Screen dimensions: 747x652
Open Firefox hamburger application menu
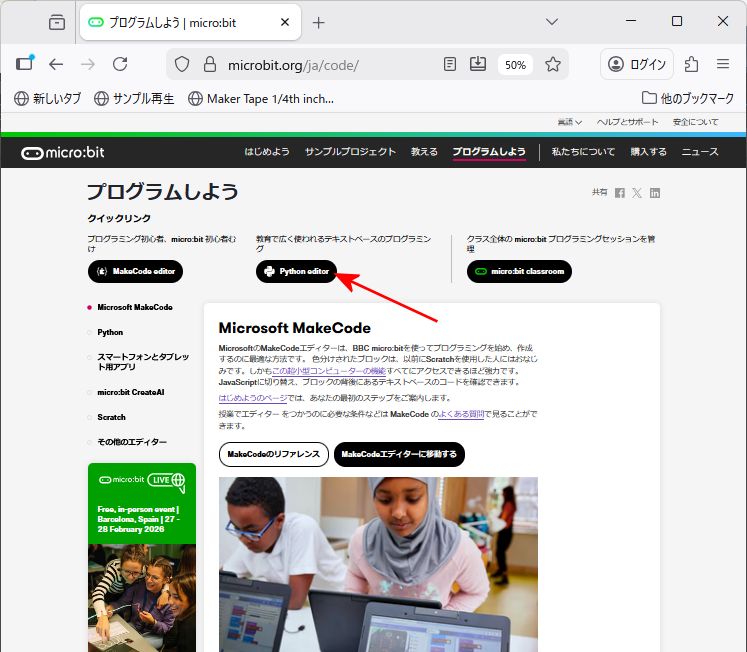point(723,64)
